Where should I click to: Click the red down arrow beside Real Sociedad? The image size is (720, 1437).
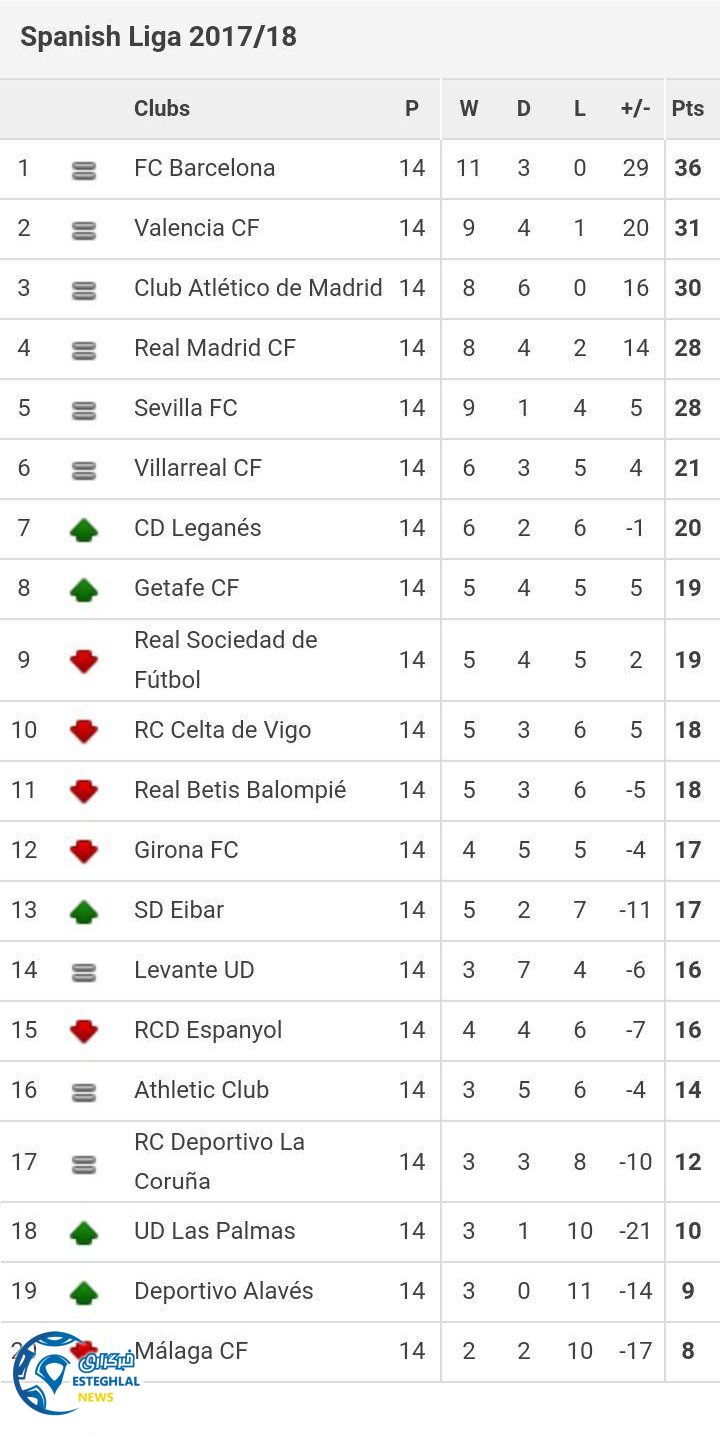(x=84, y=661)
